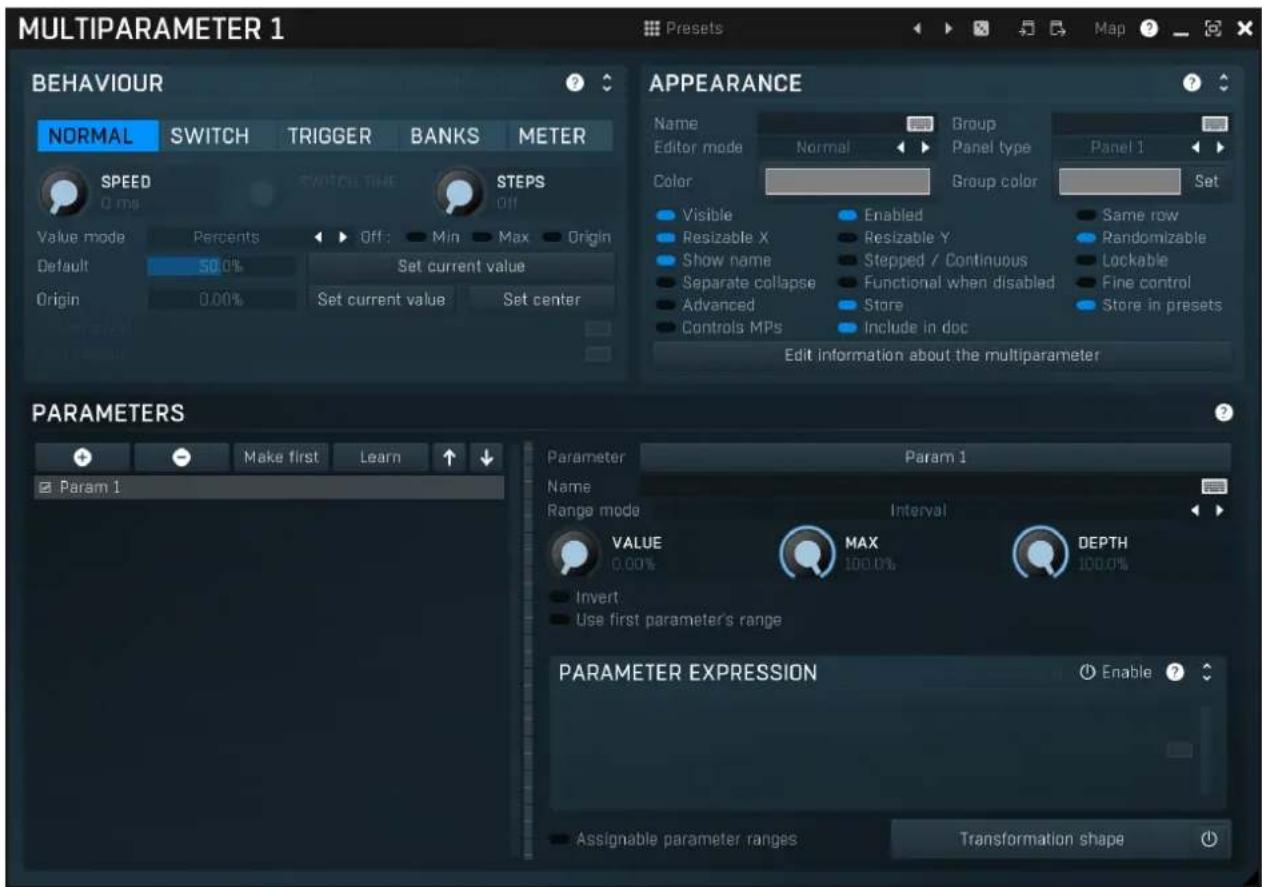
Task: Toggle Resizable X option
Action: pos(705,238)
